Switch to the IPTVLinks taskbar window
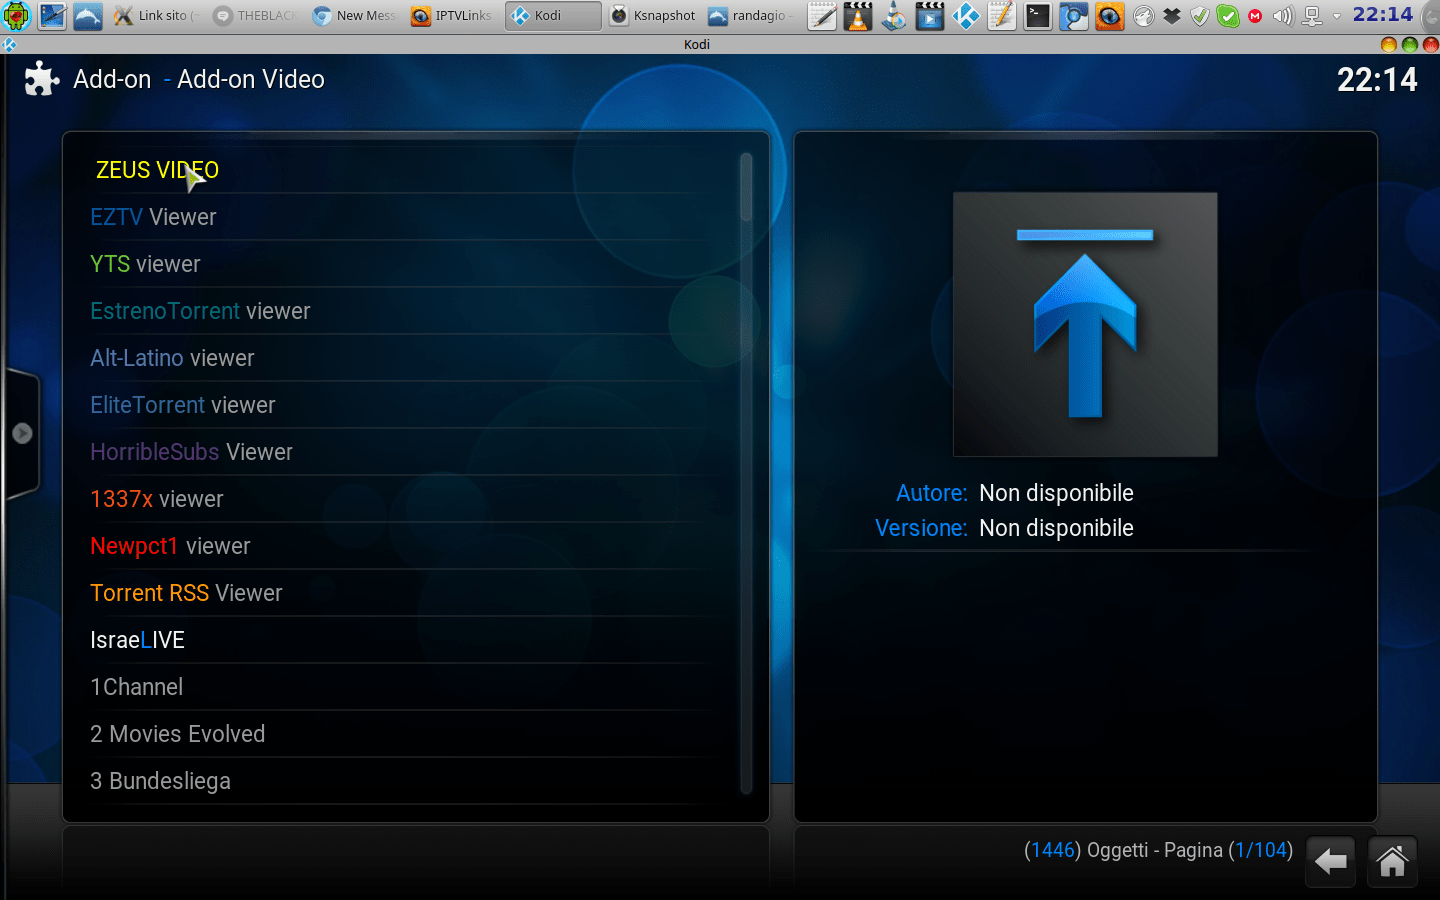1440x900 pixels. [x=452, y=15]
